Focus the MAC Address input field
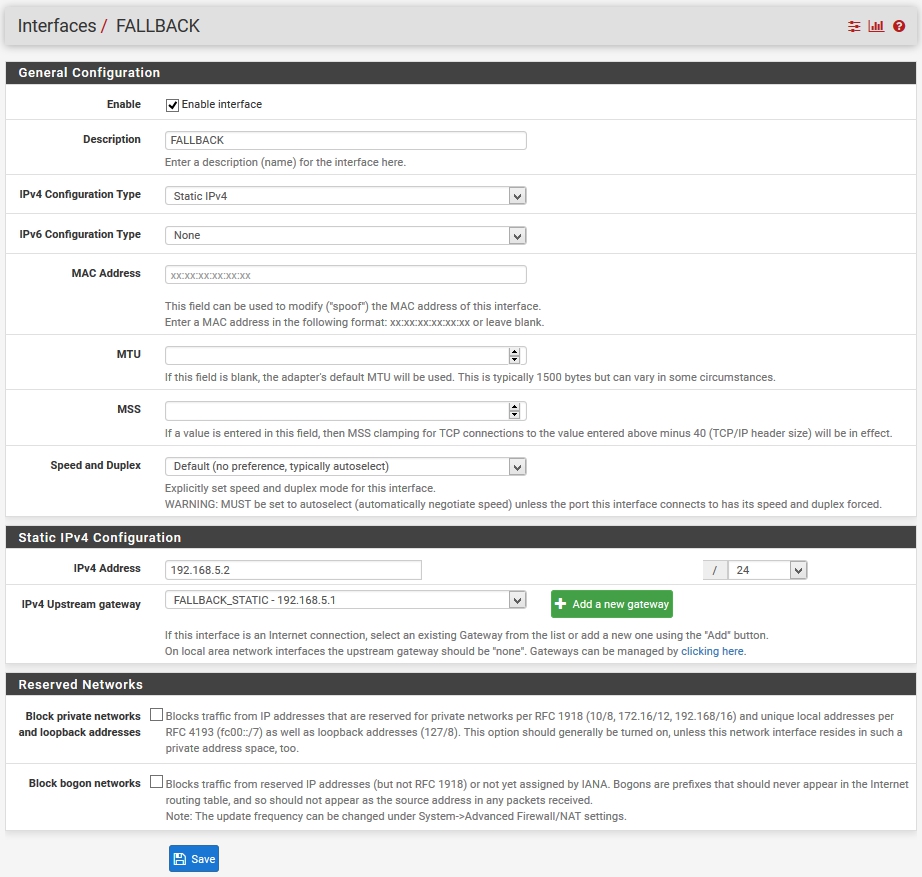 click(345, 274)
